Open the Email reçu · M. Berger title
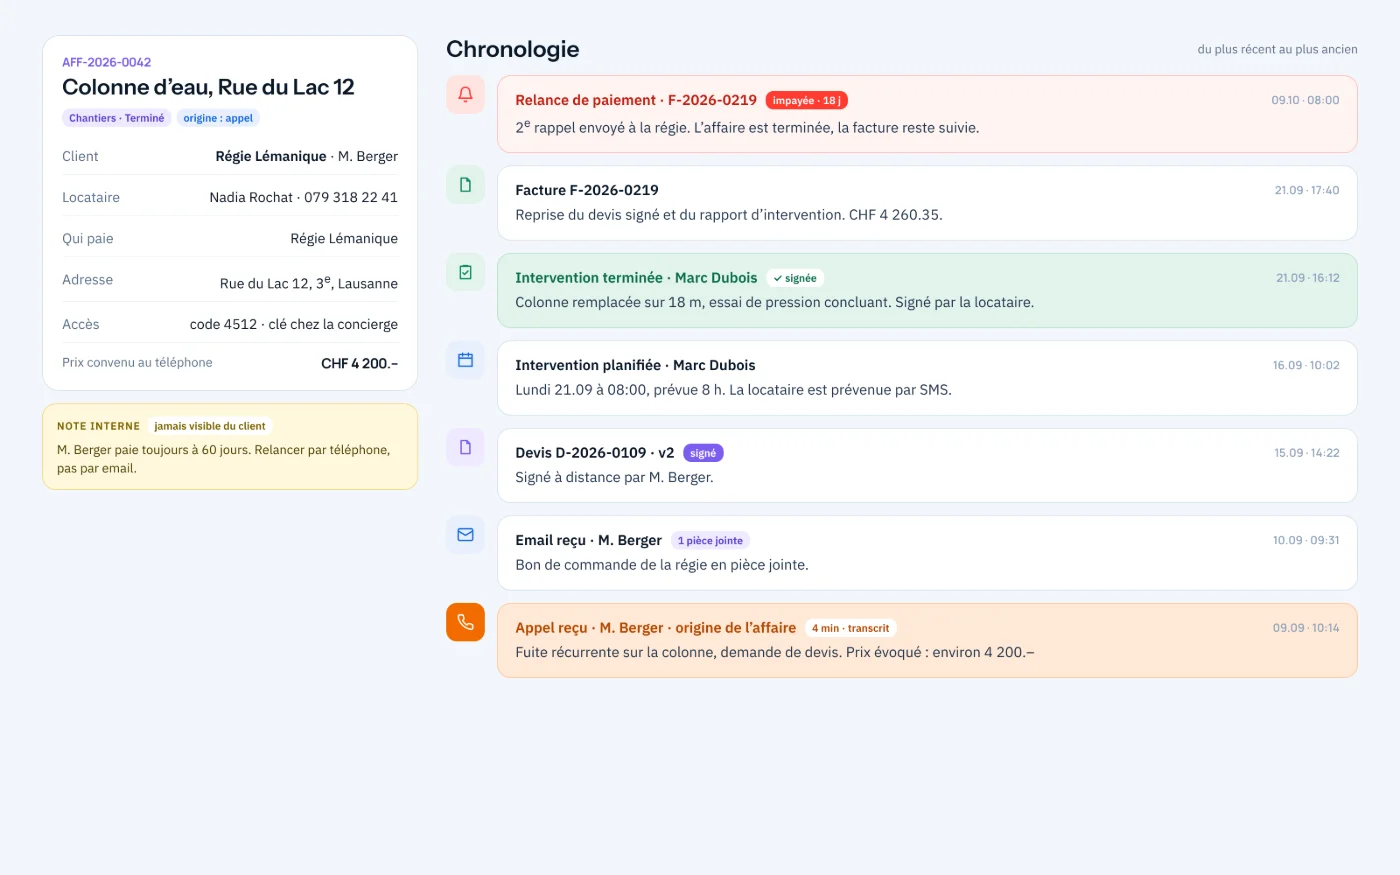 tap(588, 540)
